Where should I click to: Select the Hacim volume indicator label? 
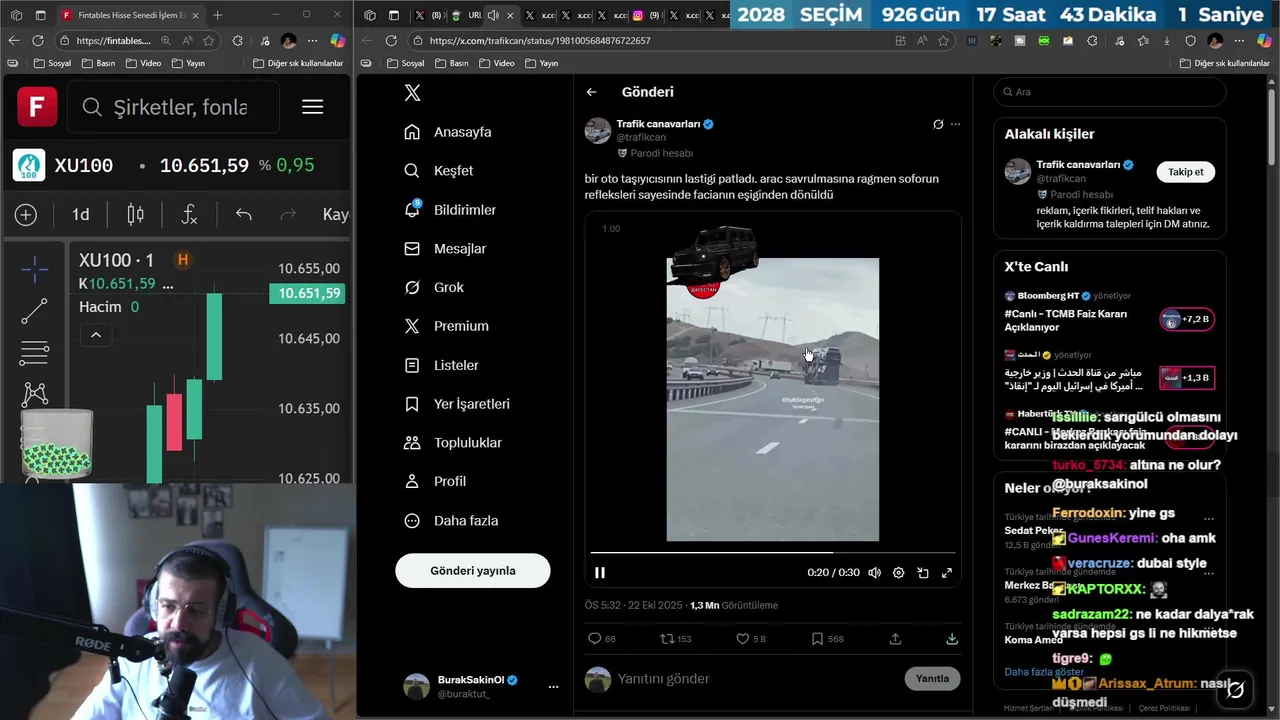click(100, 307)
